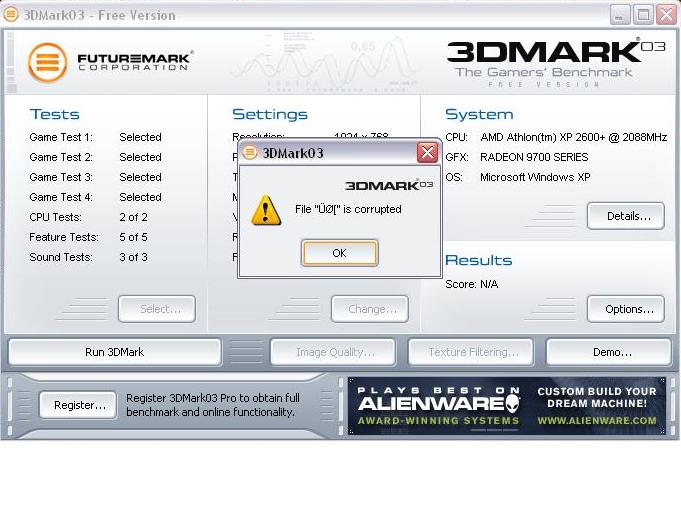The image size is (681, 512).
Task: Click the Select tests button
Action: pos(157,309)
